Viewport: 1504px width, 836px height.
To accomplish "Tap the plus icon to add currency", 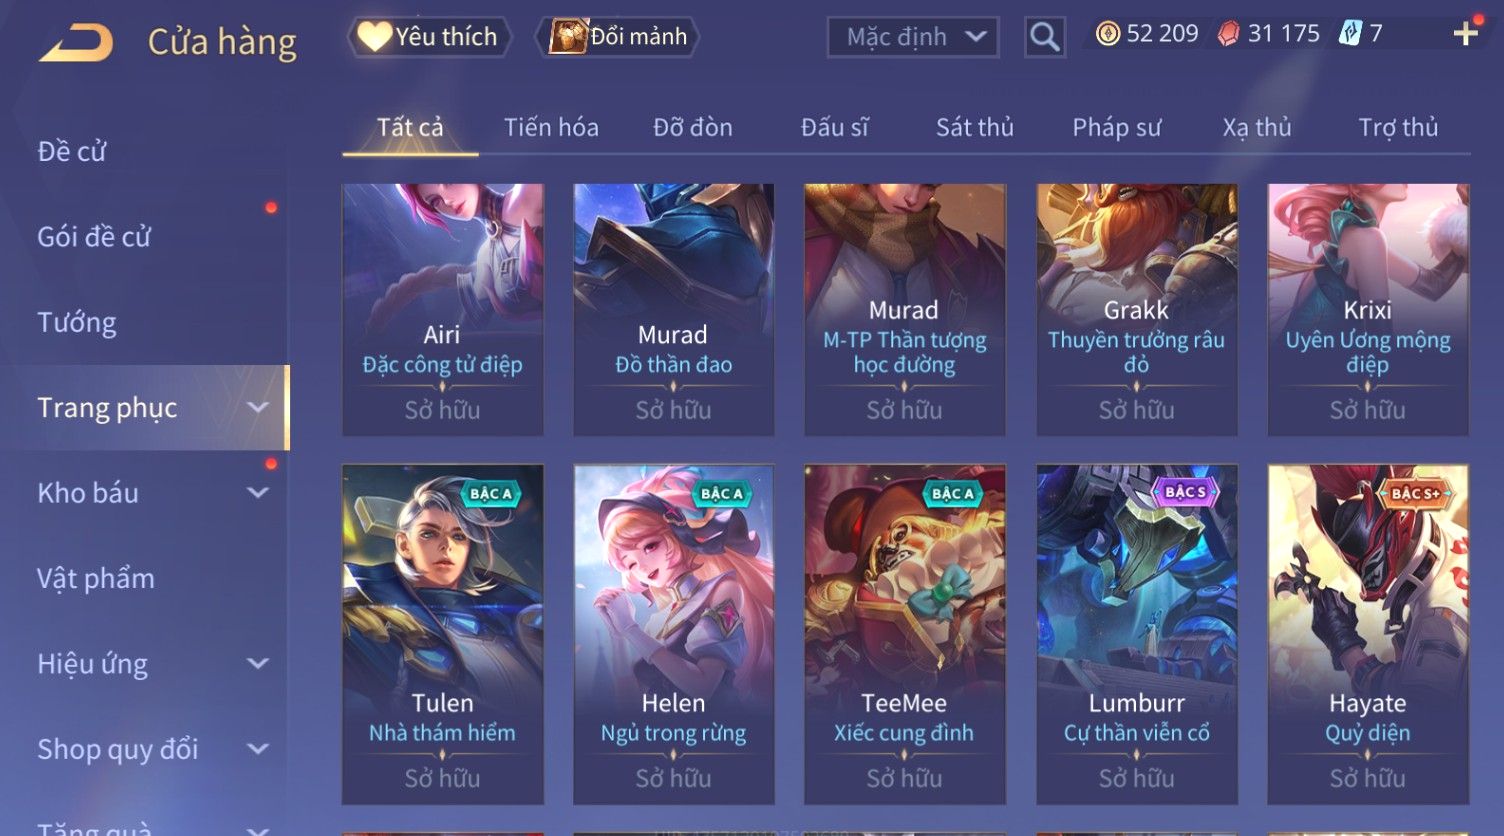I will [x=1466, y=34].
